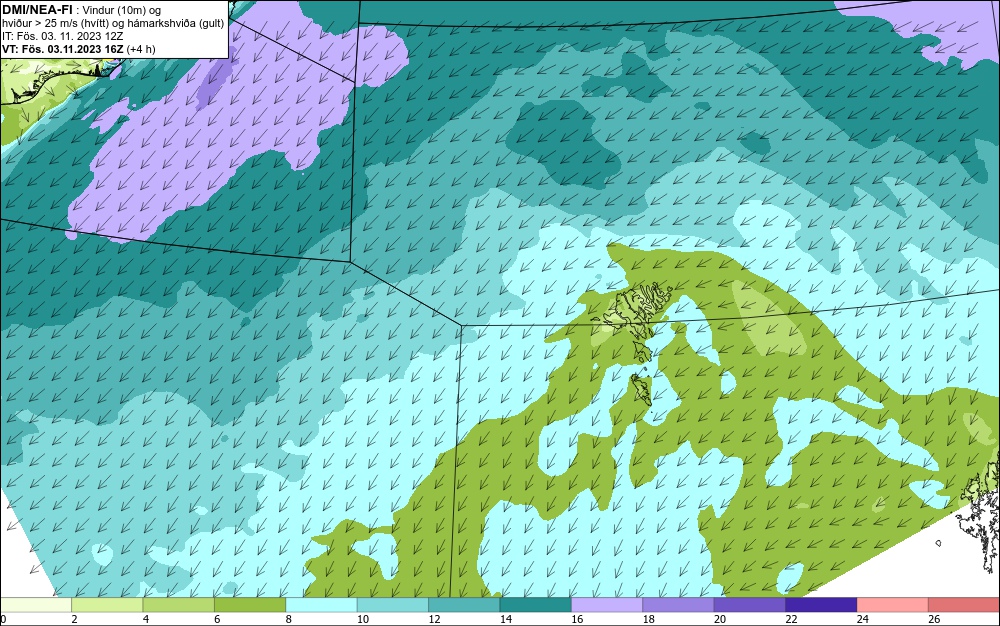Click the DMI/NEA-FI title text
1000x626 pixels.
point(37,10)
